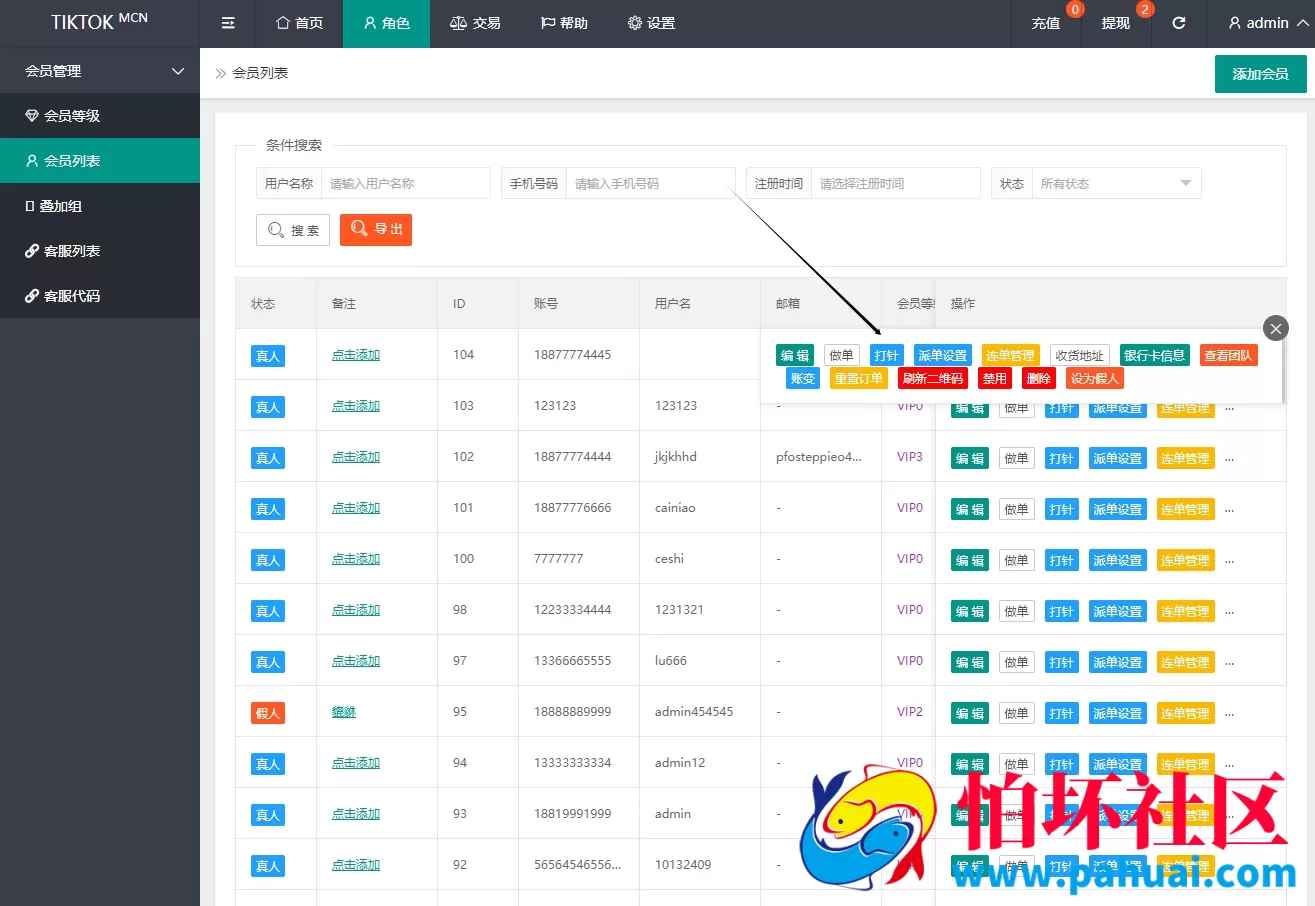Click 连单管理 for user lu666
Image resolution: width=1315 pixels, height=906 pixels.
1185,662
